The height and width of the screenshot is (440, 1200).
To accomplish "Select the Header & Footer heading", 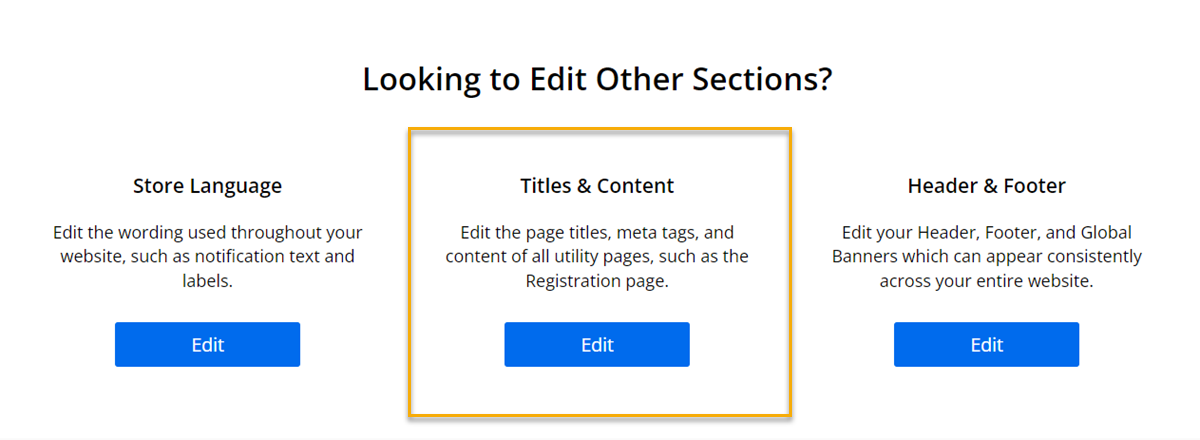I will pyautogui.click(x=986, y=186).
